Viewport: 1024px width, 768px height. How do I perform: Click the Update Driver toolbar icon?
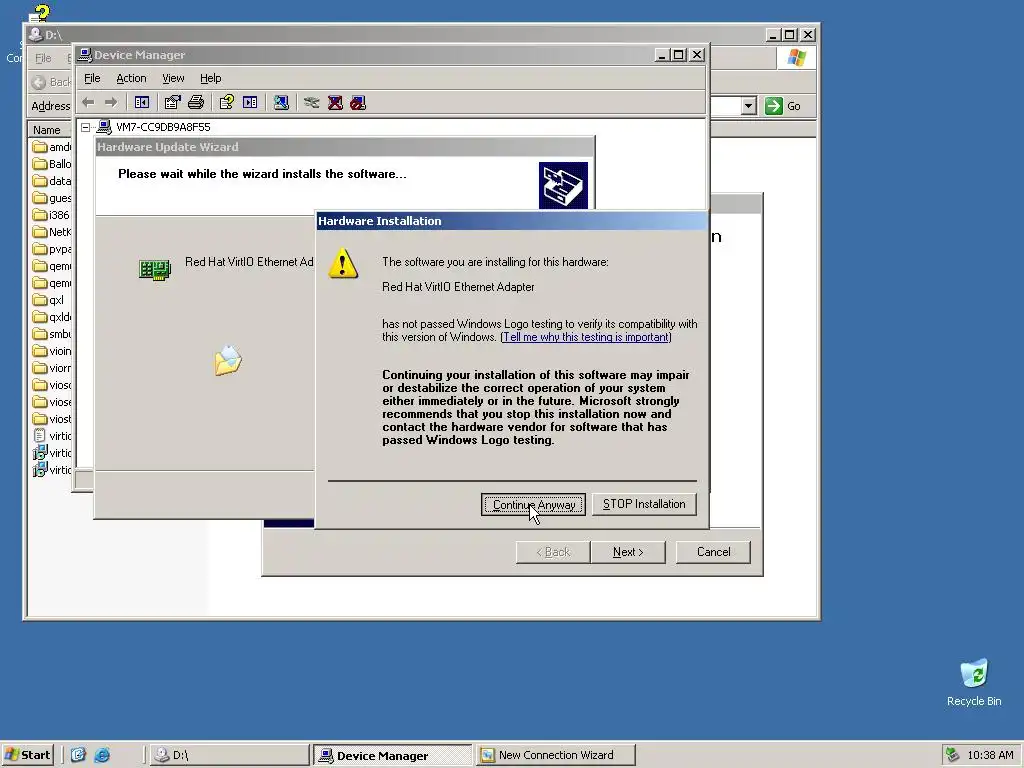coord(312,103)
